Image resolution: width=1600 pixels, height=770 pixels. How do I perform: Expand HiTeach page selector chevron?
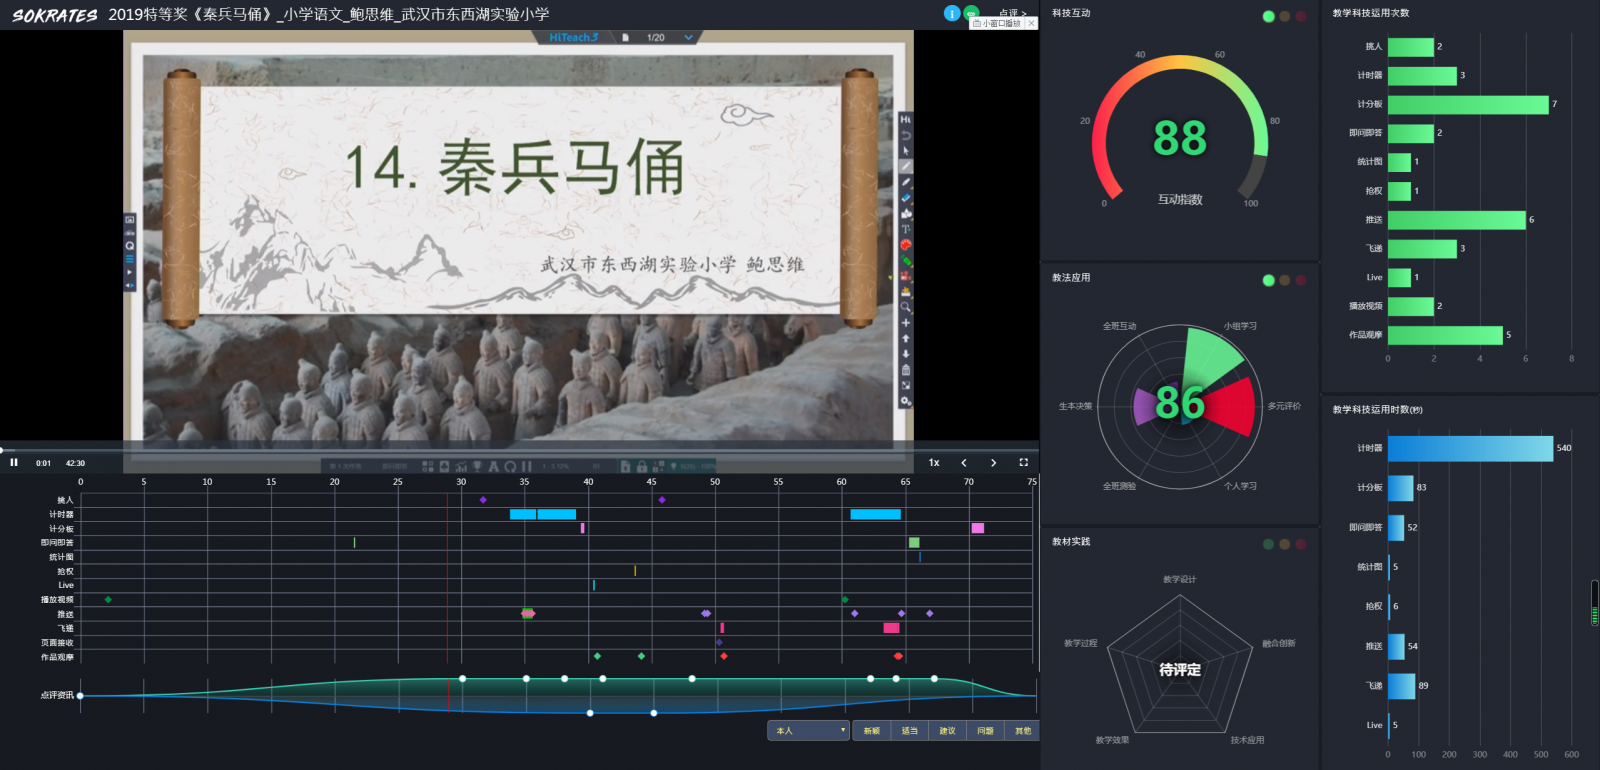click(x=688, y=38)
